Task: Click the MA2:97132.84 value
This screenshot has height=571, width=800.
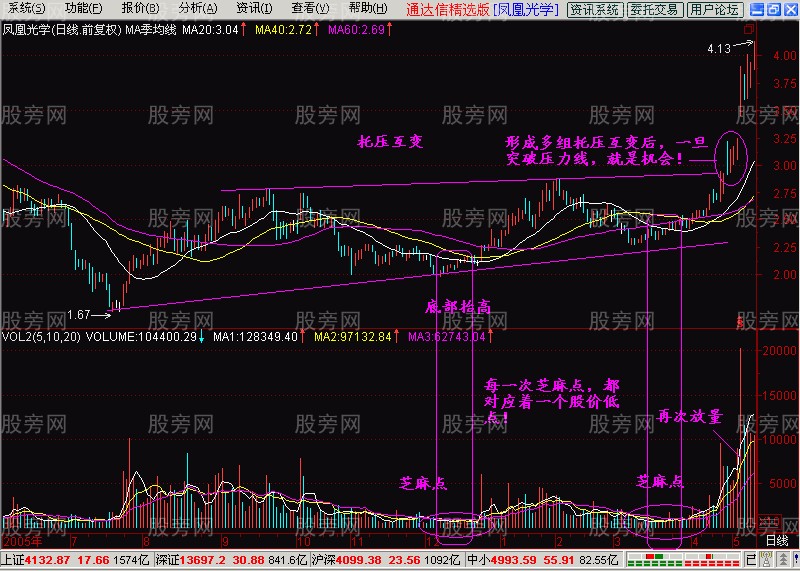Action: click(353, 337)
